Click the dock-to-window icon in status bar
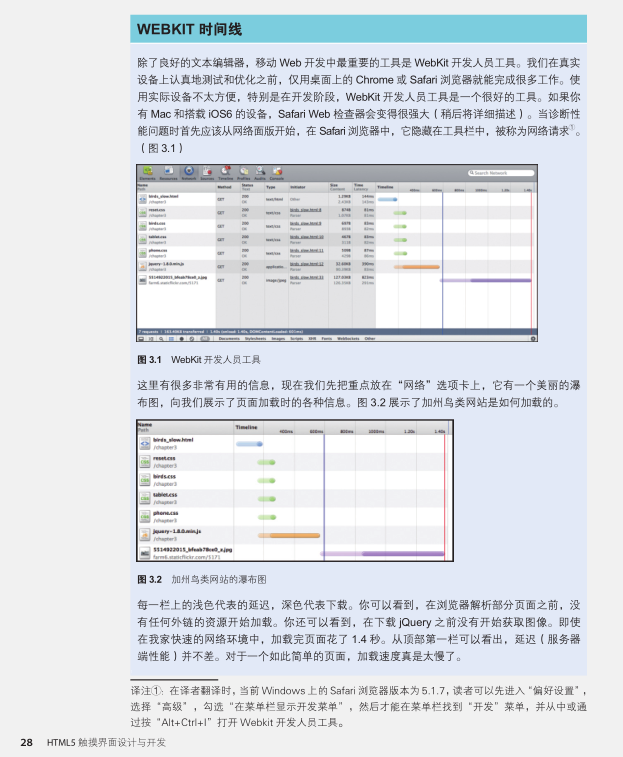The height and width of the screenshot is (757, 623). click(x=141, y=338)
